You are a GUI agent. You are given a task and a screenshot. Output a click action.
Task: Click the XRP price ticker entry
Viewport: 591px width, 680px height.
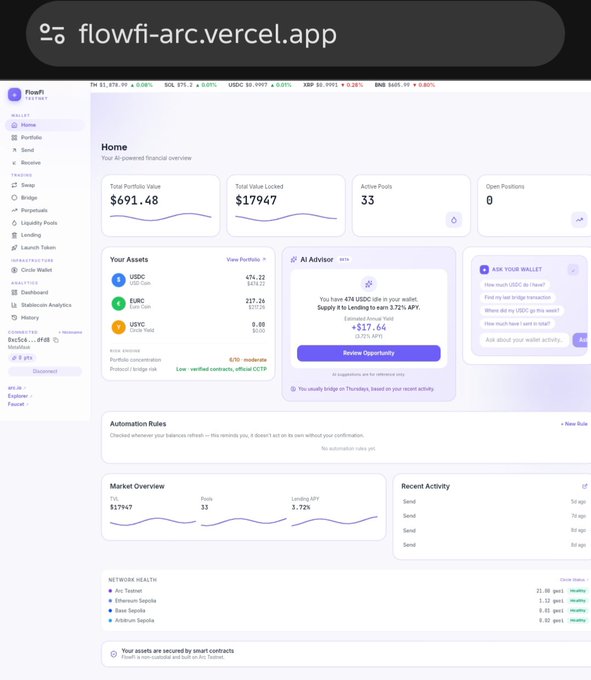pyautogui.click(x=333, y=85)
